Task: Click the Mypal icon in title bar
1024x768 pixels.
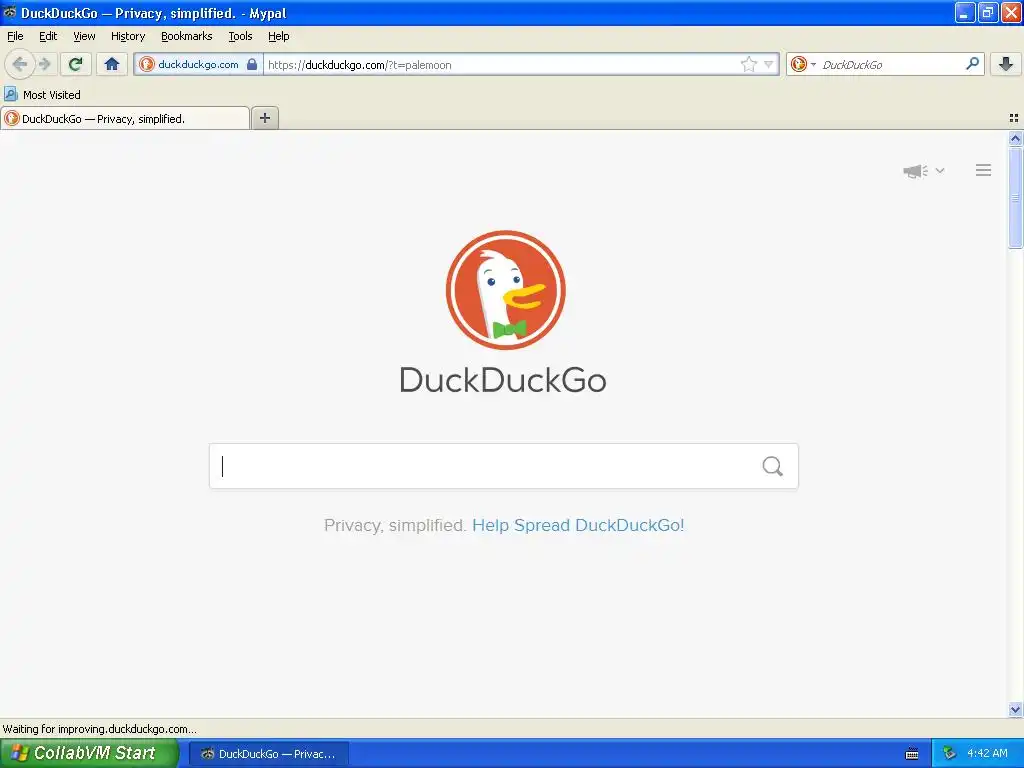Action: click(10, 12)
